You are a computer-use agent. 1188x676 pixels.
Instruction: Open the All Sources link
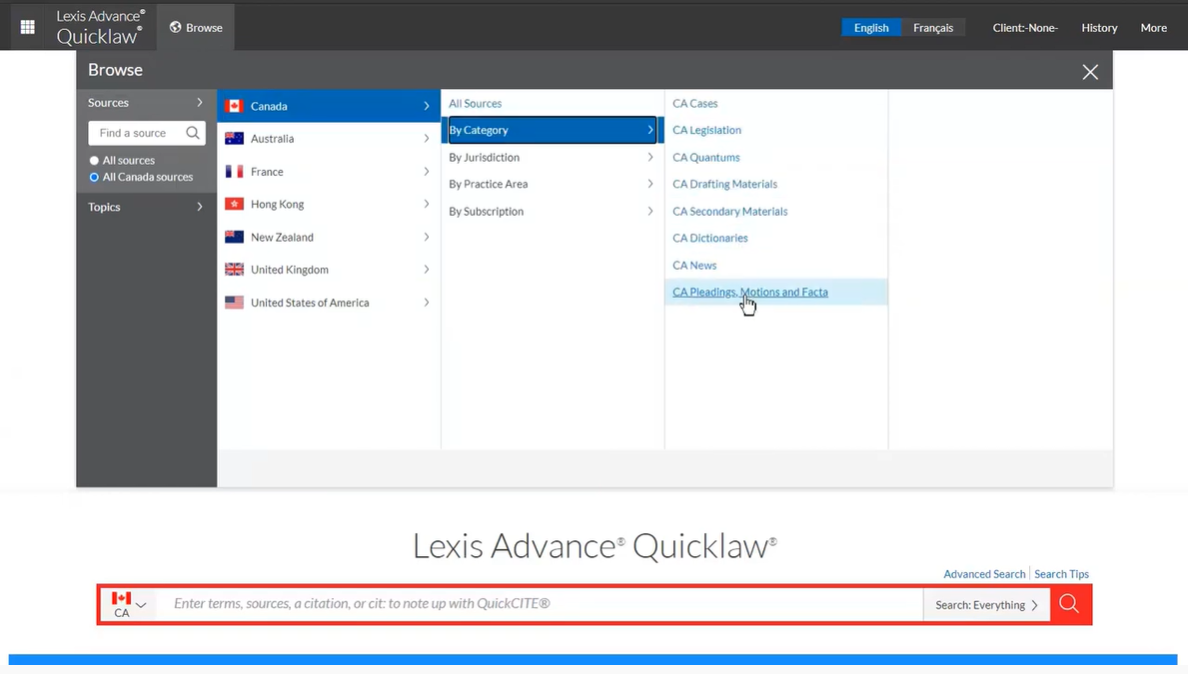[x=475, y=103]
